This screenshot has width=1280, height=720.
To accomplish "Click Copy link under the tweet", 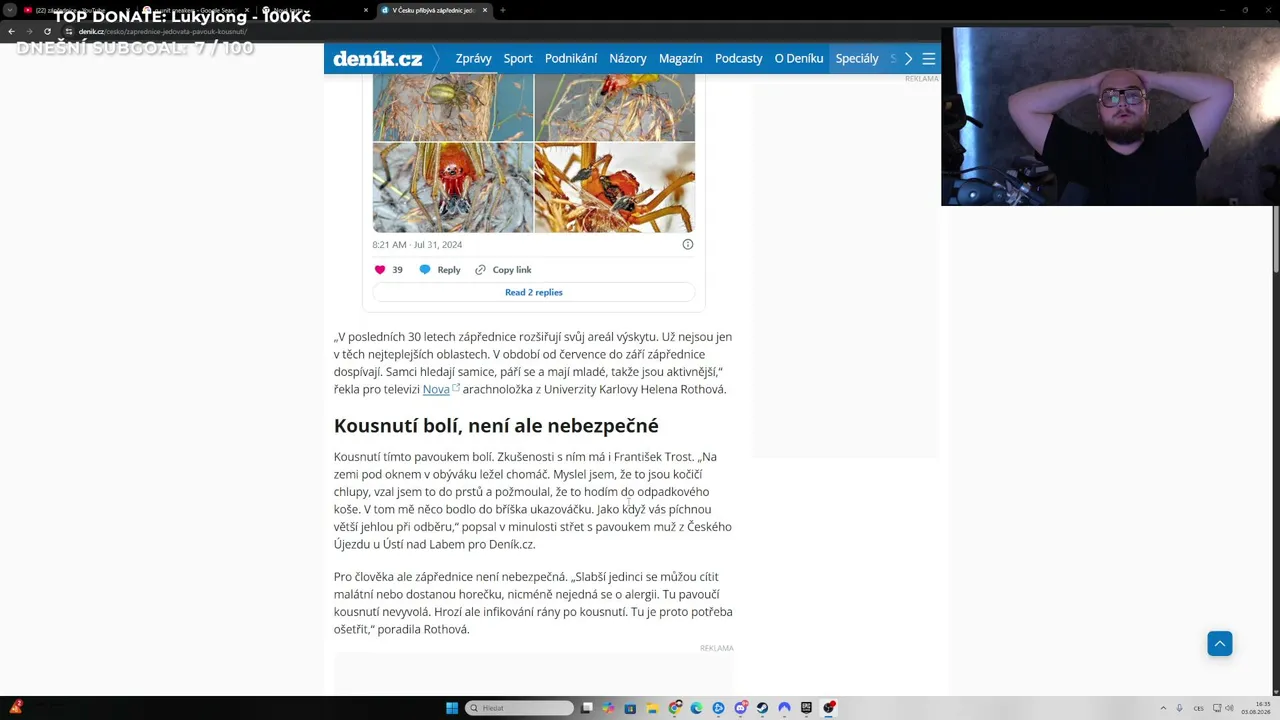I will click(503, 270).
